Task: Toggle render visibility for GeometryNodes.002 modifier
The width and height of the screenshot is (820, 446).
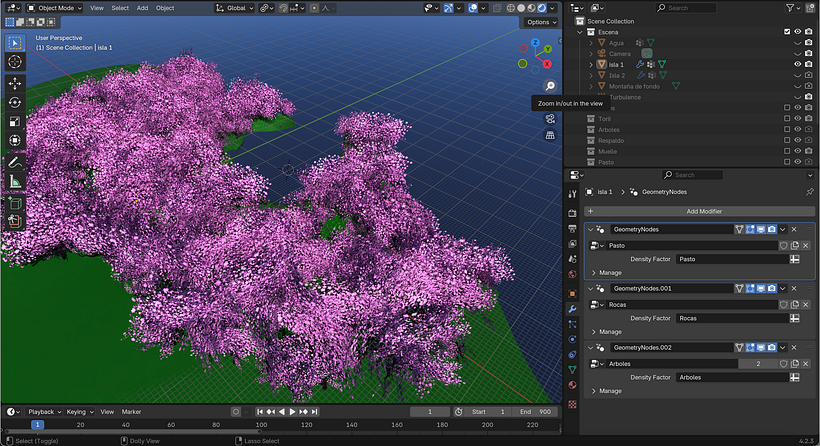Action: pos(772,347)
